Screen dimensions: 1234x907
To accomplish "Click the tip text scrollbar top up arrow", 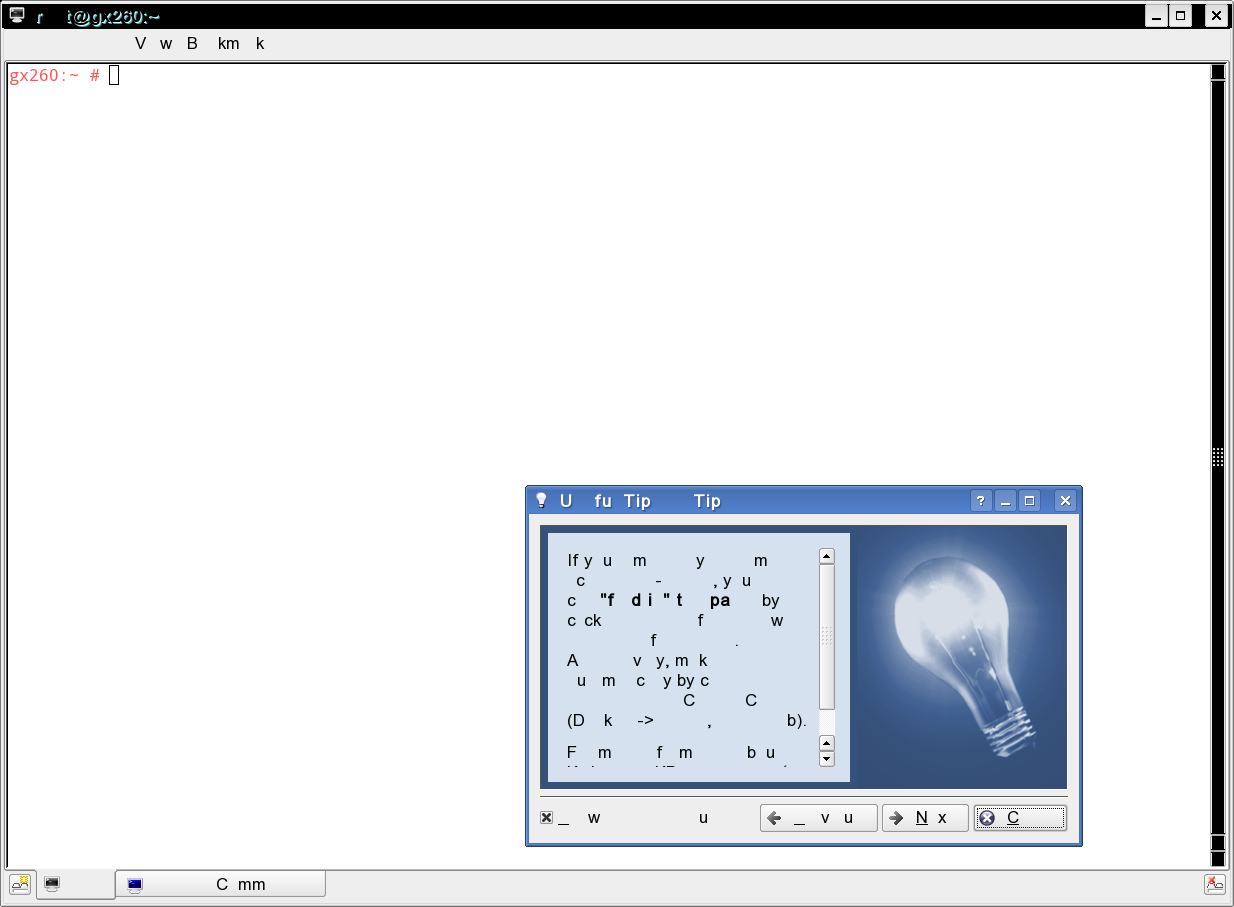I will point(827,556).
